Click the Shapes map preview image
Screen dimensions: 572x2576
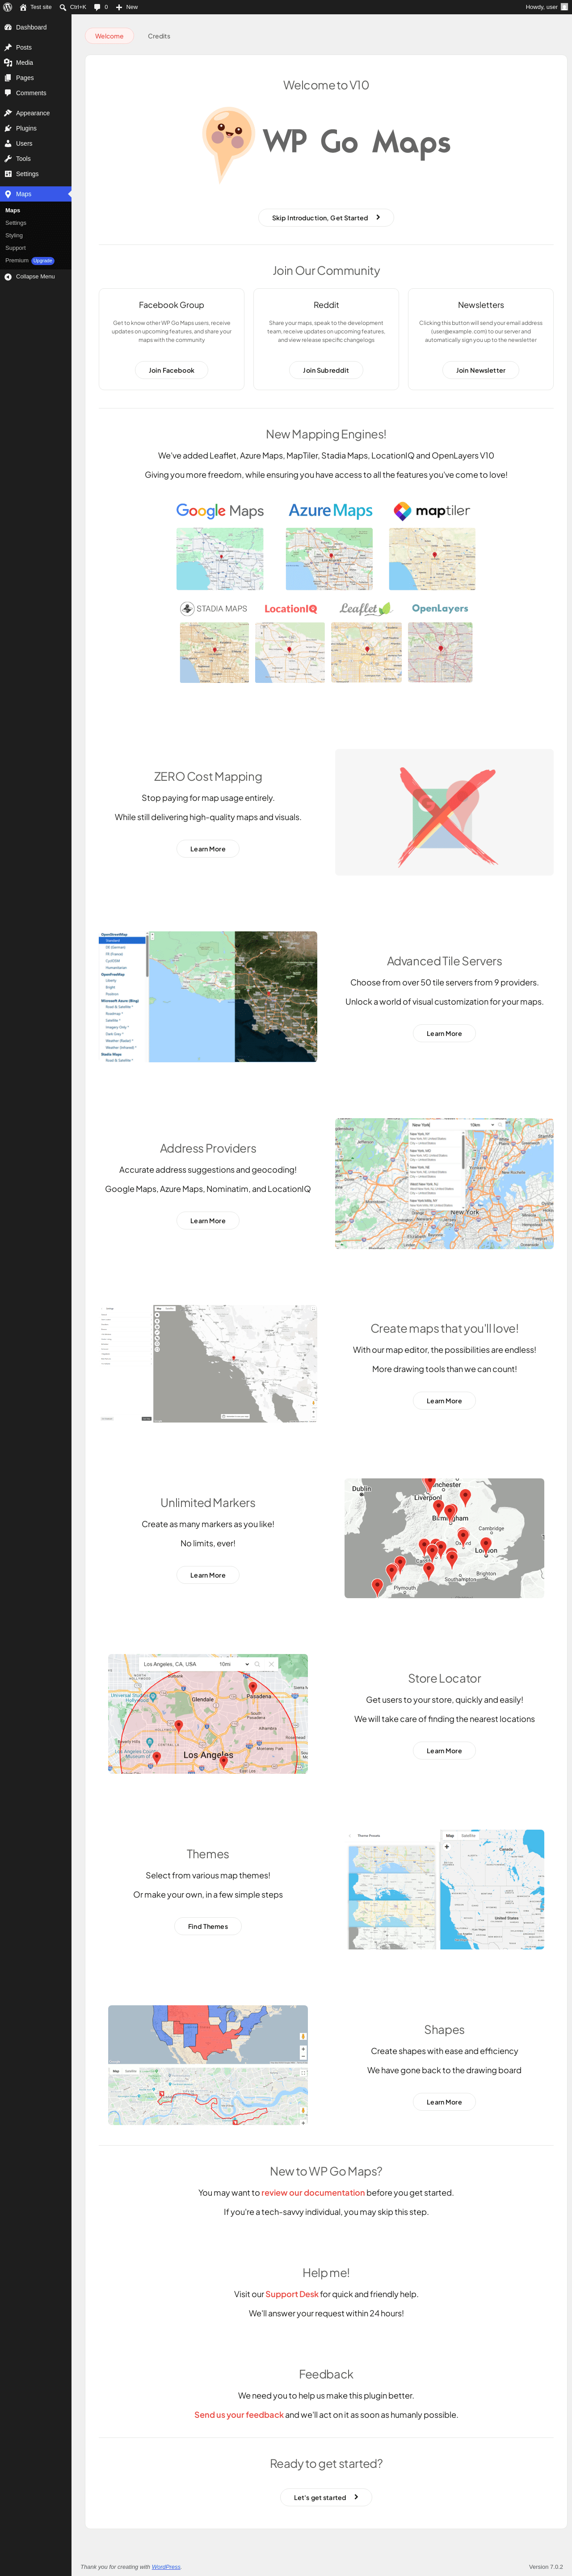208,2065
